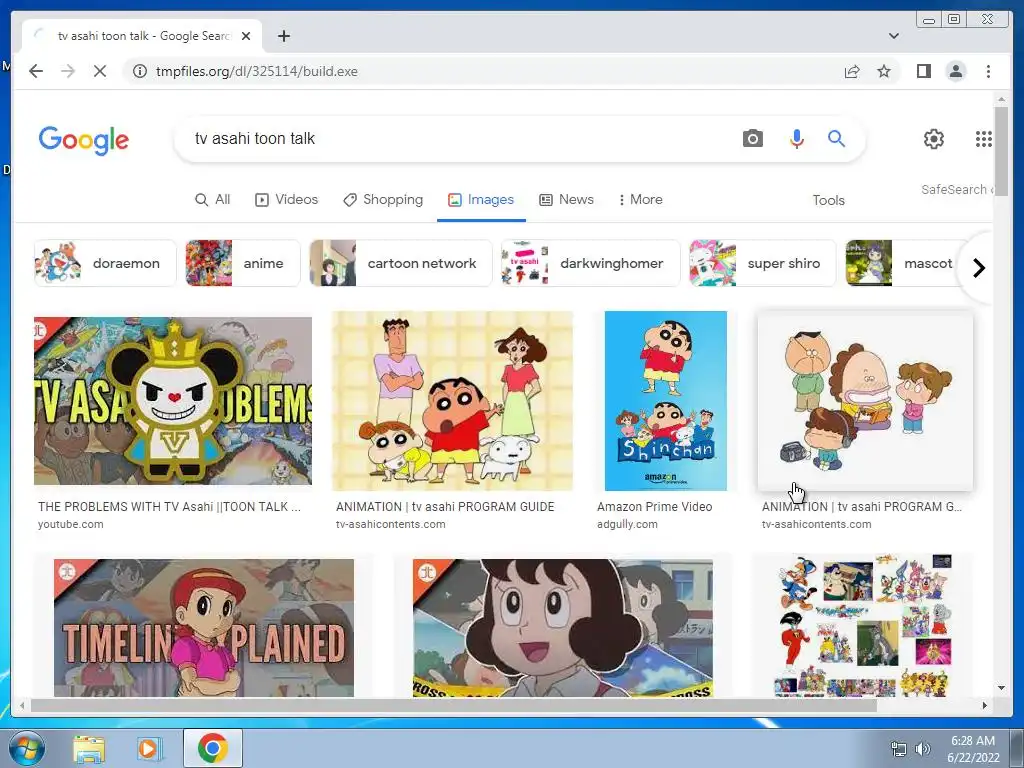Open the highlighted grumpy family cartoon thumbnail
Viewport: 1024px width, 768px height.
point(865,401)
